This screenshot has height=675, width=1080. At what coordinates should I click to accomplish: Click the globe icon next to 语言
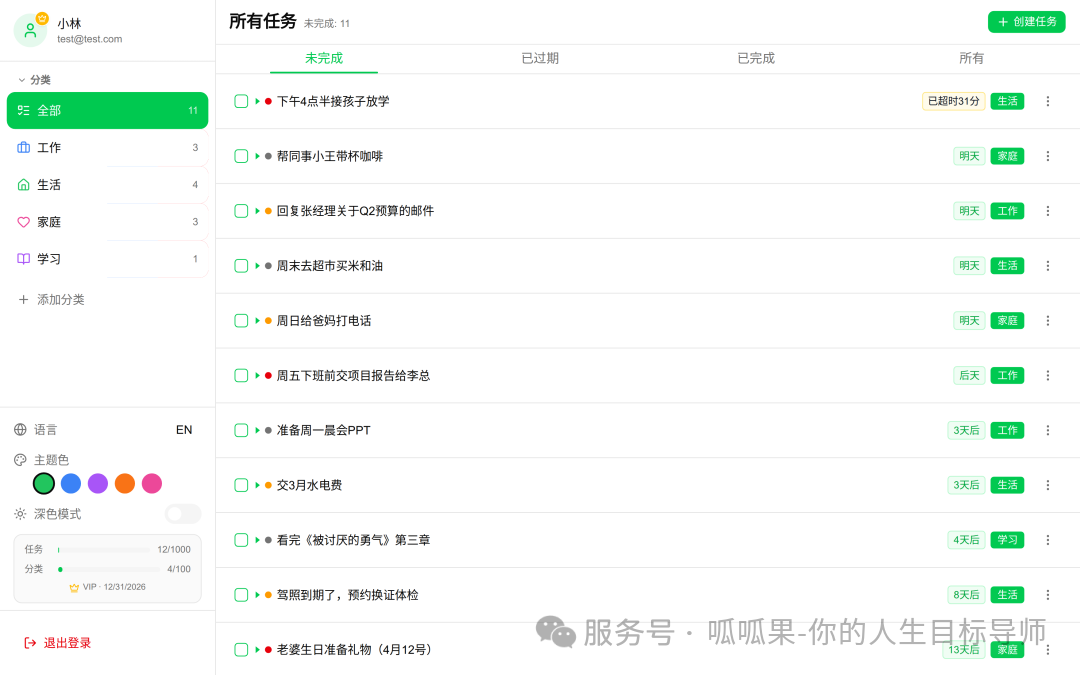tap(22, 429)
